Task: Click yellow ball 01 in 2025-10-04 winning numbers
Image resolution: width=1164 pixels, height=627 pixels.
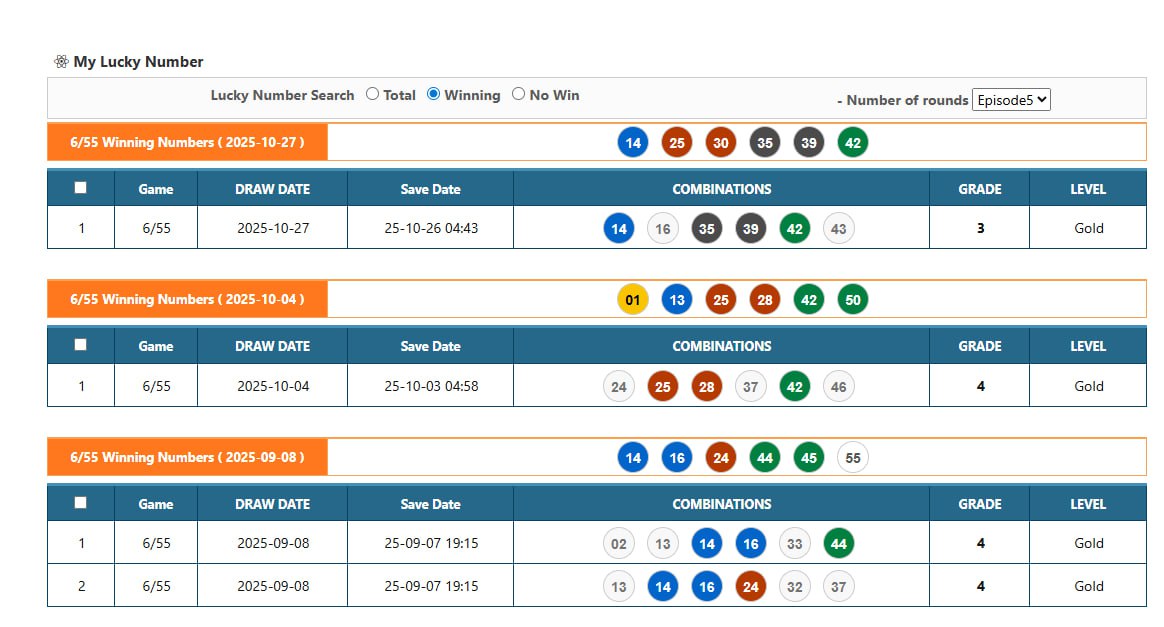Action: (x=633, y=300)
